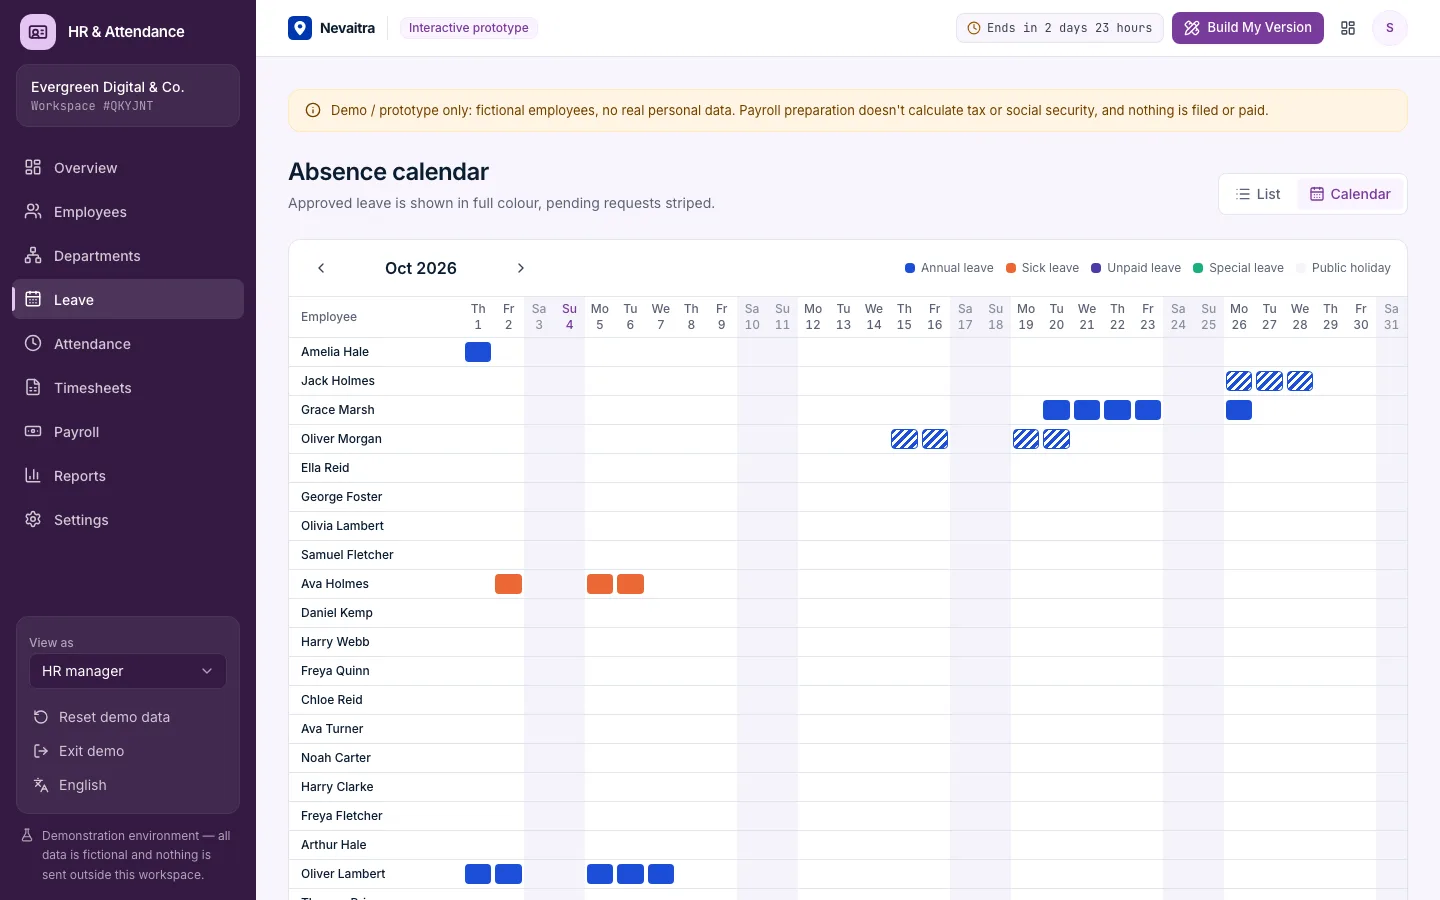Go to next month after Oct 2026

tap(521, 268)
